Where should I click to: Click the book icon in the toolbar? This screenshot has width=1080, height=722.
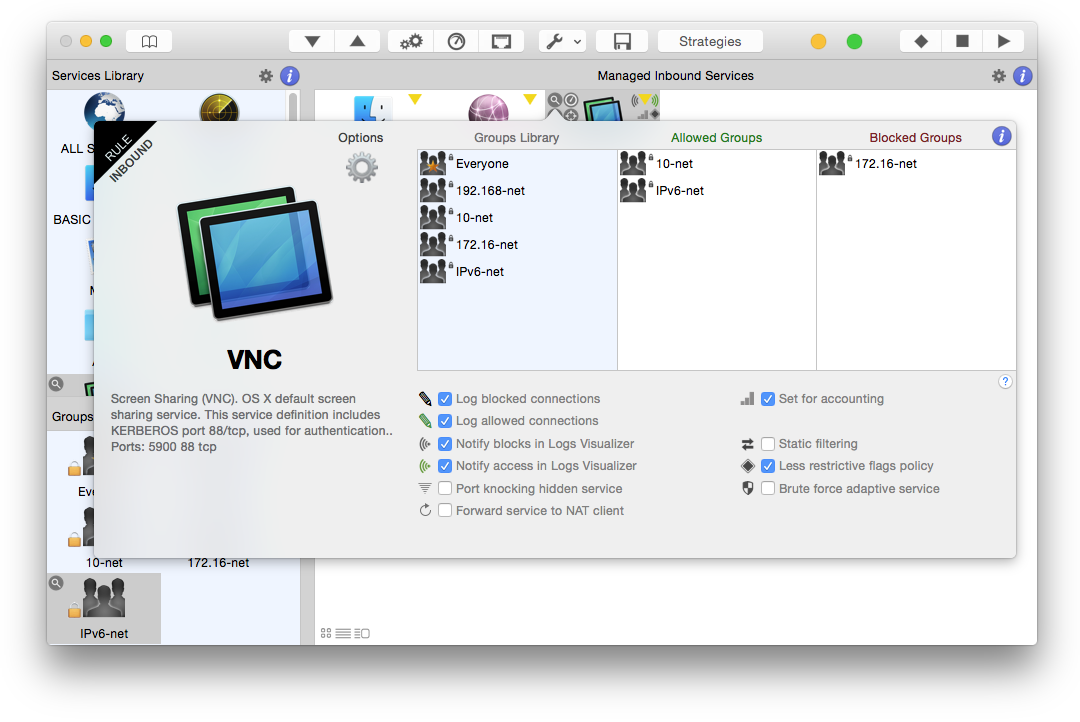(x=149, y=41)
